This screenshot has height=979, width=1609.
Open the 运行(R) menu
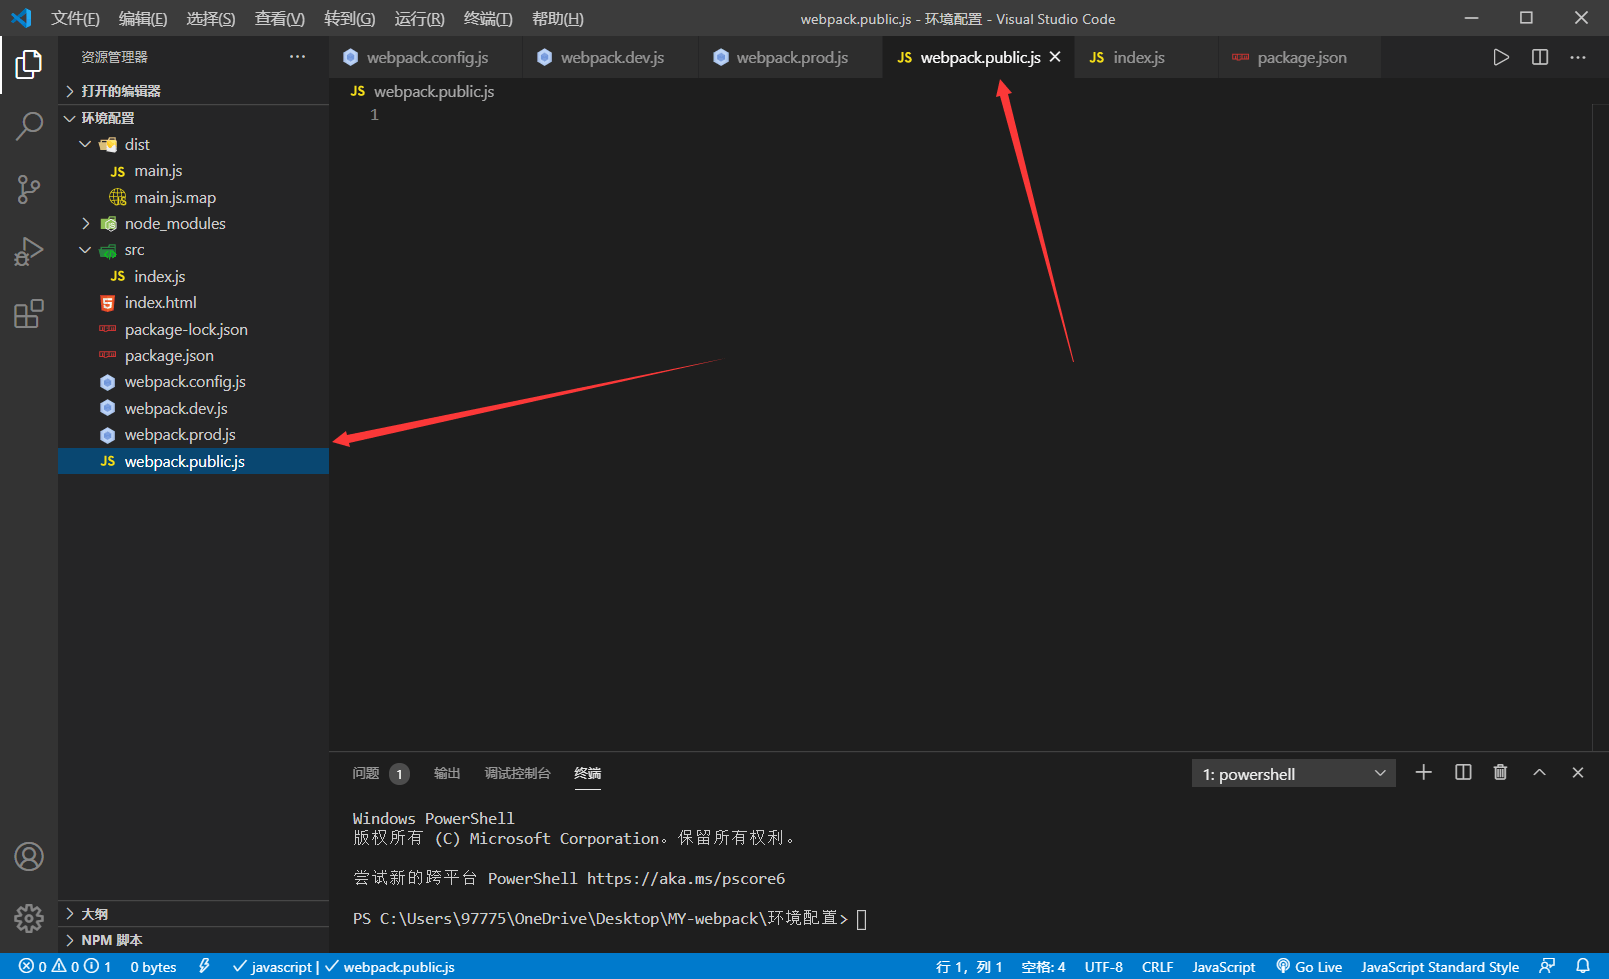(x=420, y=18)
